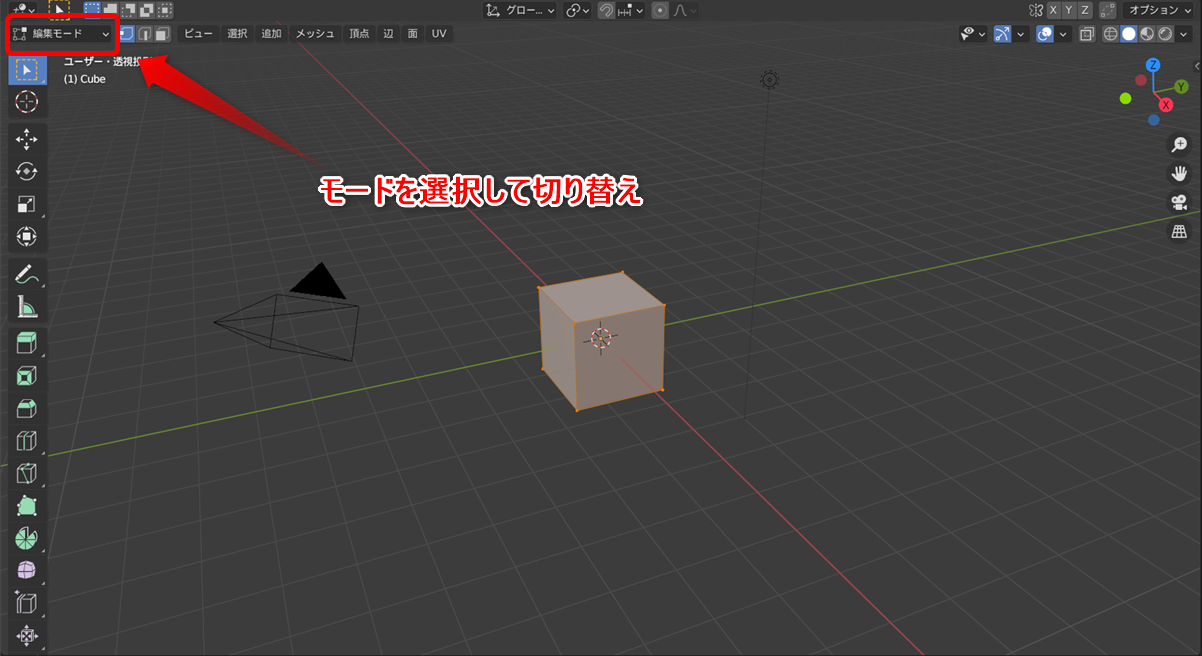The width and height of the screenshot is (1202, 656).
Task: Select the Loop Cut tool
Action: coord(27,441)
